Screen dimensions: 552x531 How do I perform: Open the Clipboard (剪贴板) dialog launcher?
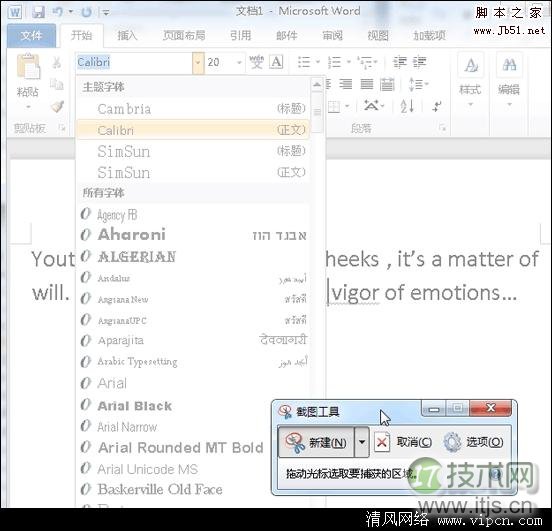(62, 128)
